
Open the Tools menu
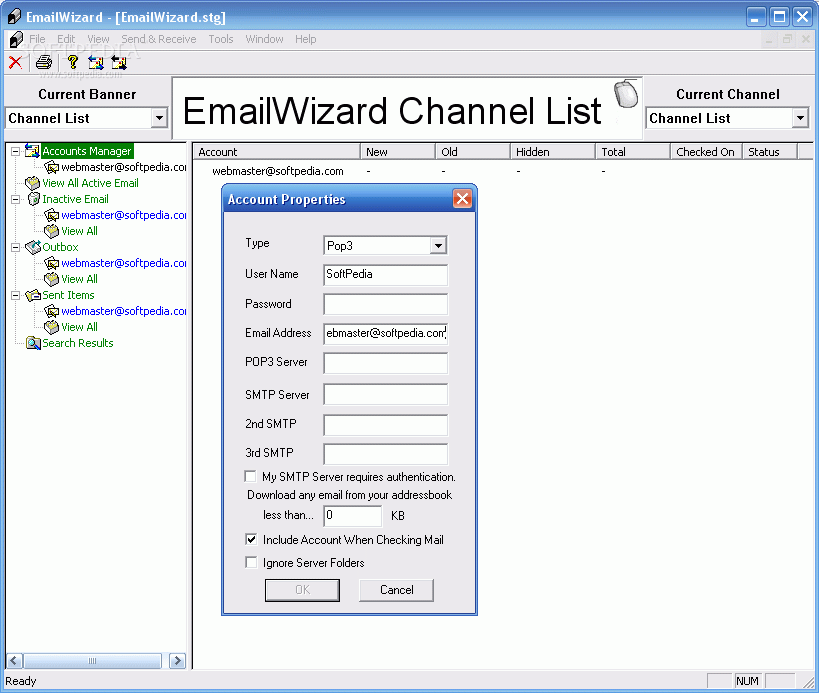pos(221,39)
